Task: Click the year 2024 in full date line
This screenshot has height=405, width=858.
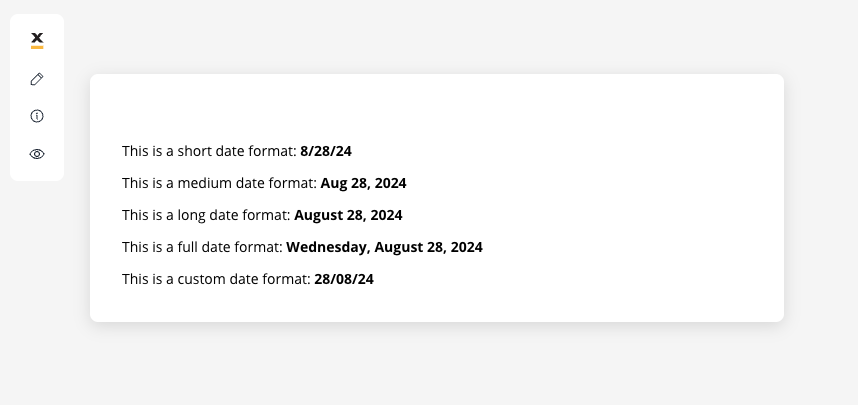Action: click(x=465, y=247)
